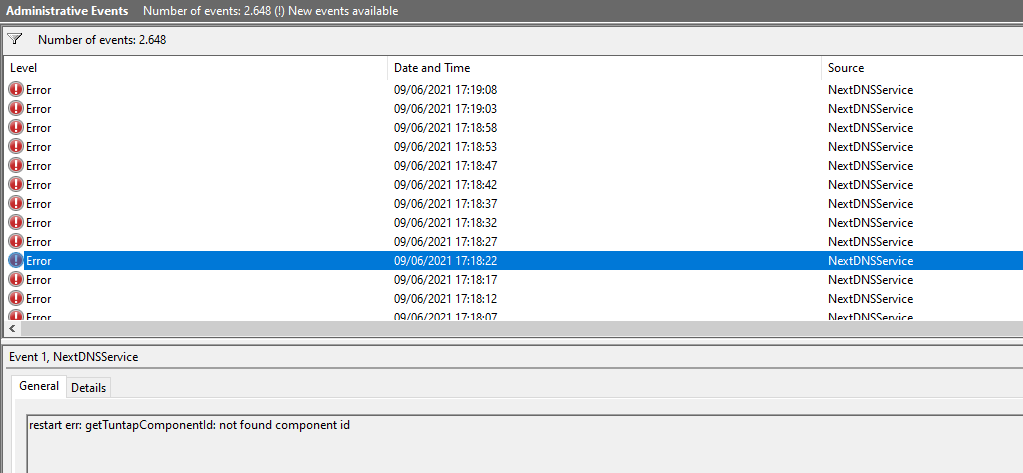Click error icon of 17:18:27 event

tap(16, 241)
